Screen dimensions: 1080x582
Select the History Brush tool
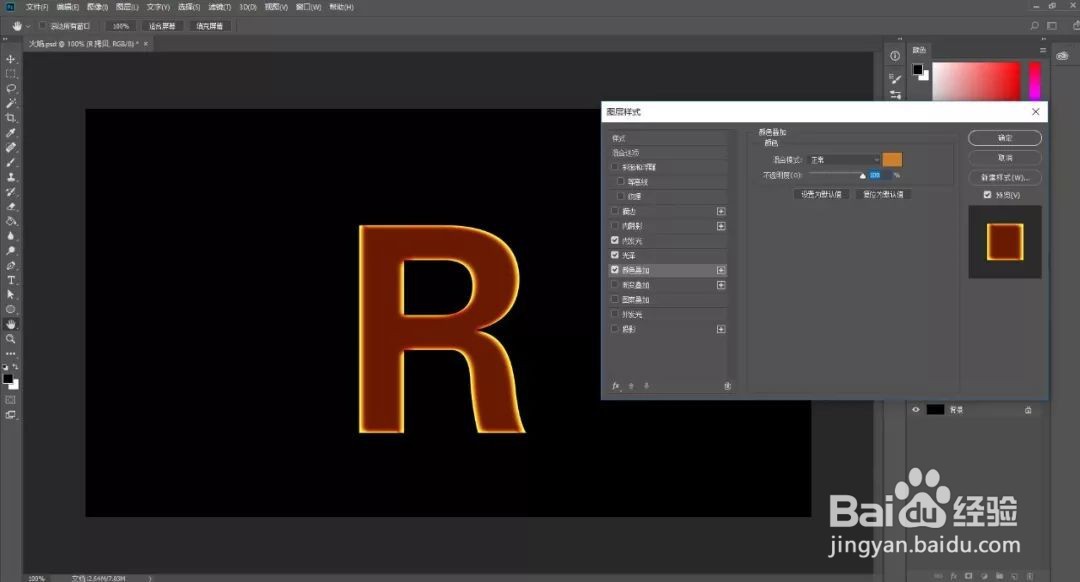coord(10,192)
